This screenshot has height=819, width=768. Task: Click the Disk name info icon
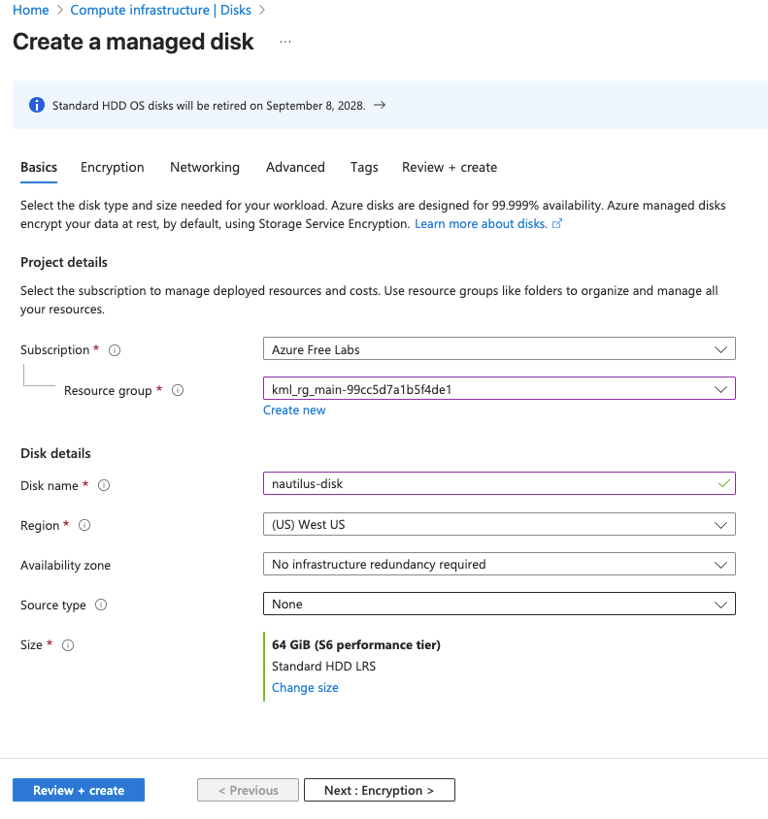point(104,486)
